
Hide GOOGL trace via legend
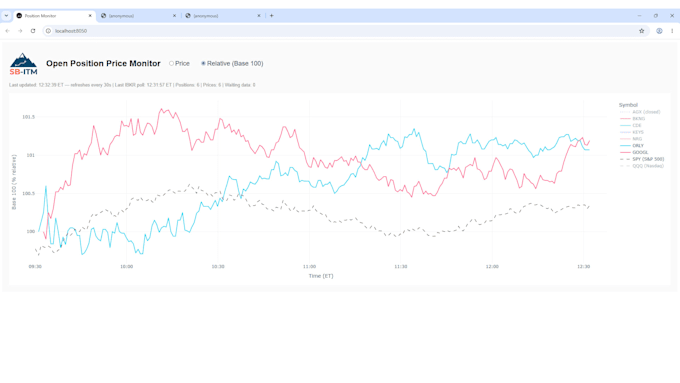click(634, 152)
